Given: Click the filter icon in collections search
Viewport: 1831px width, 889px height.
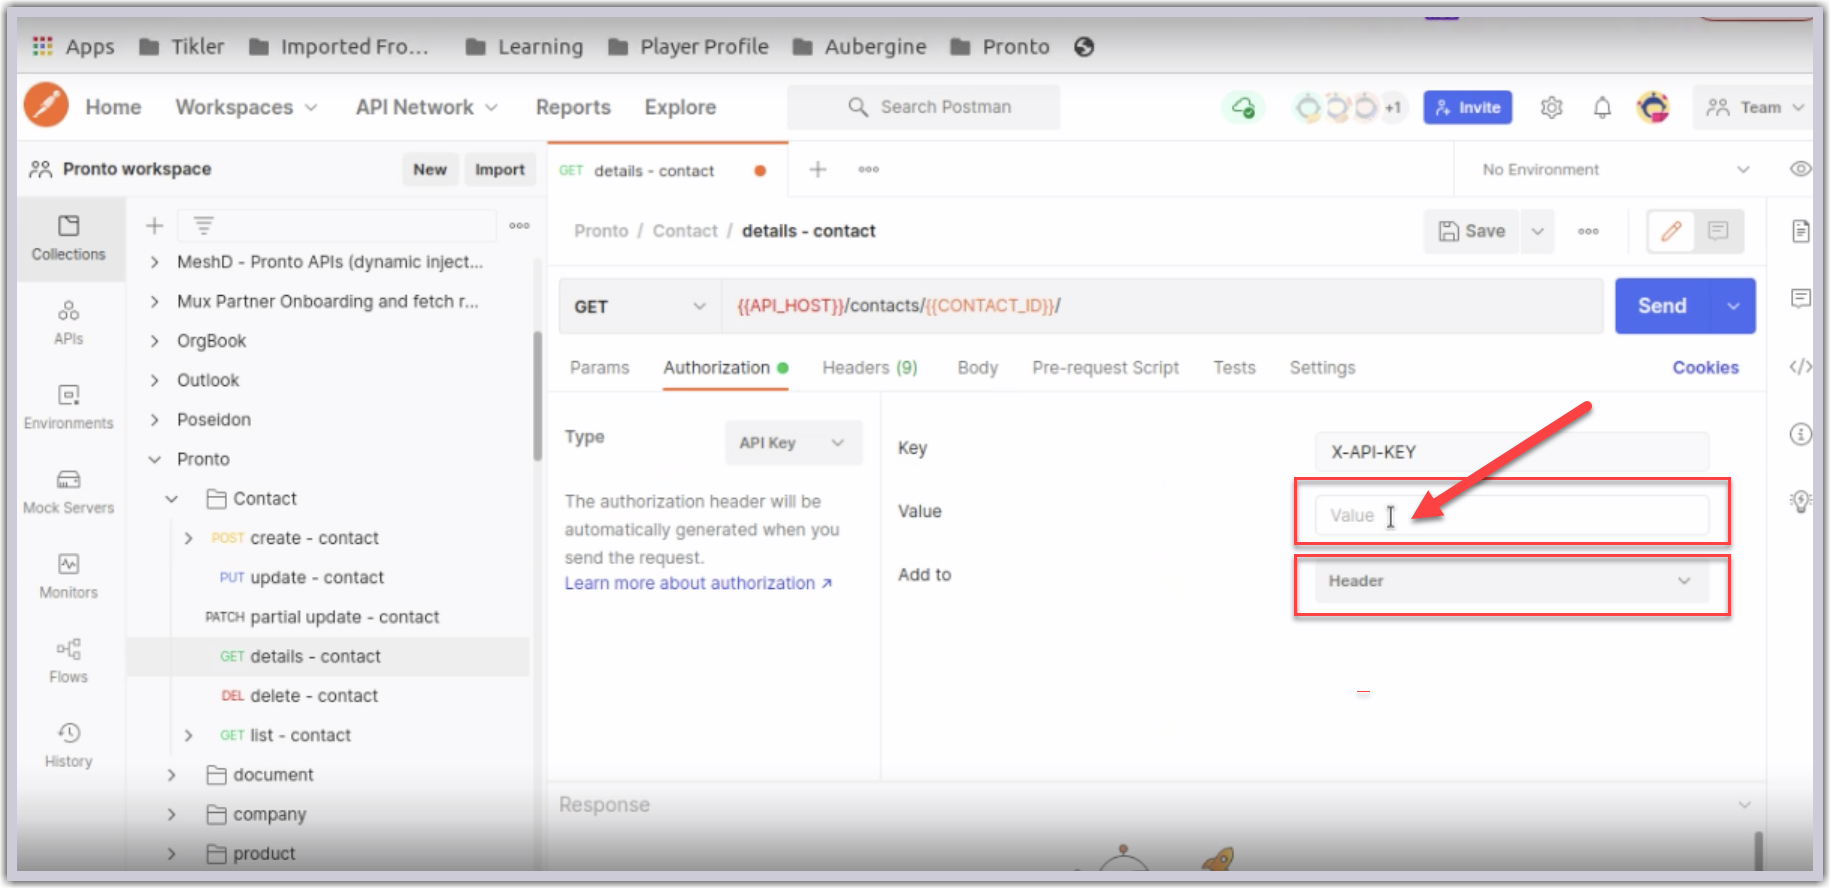Looking at the screenshot, I should click(x=203, y=226).
